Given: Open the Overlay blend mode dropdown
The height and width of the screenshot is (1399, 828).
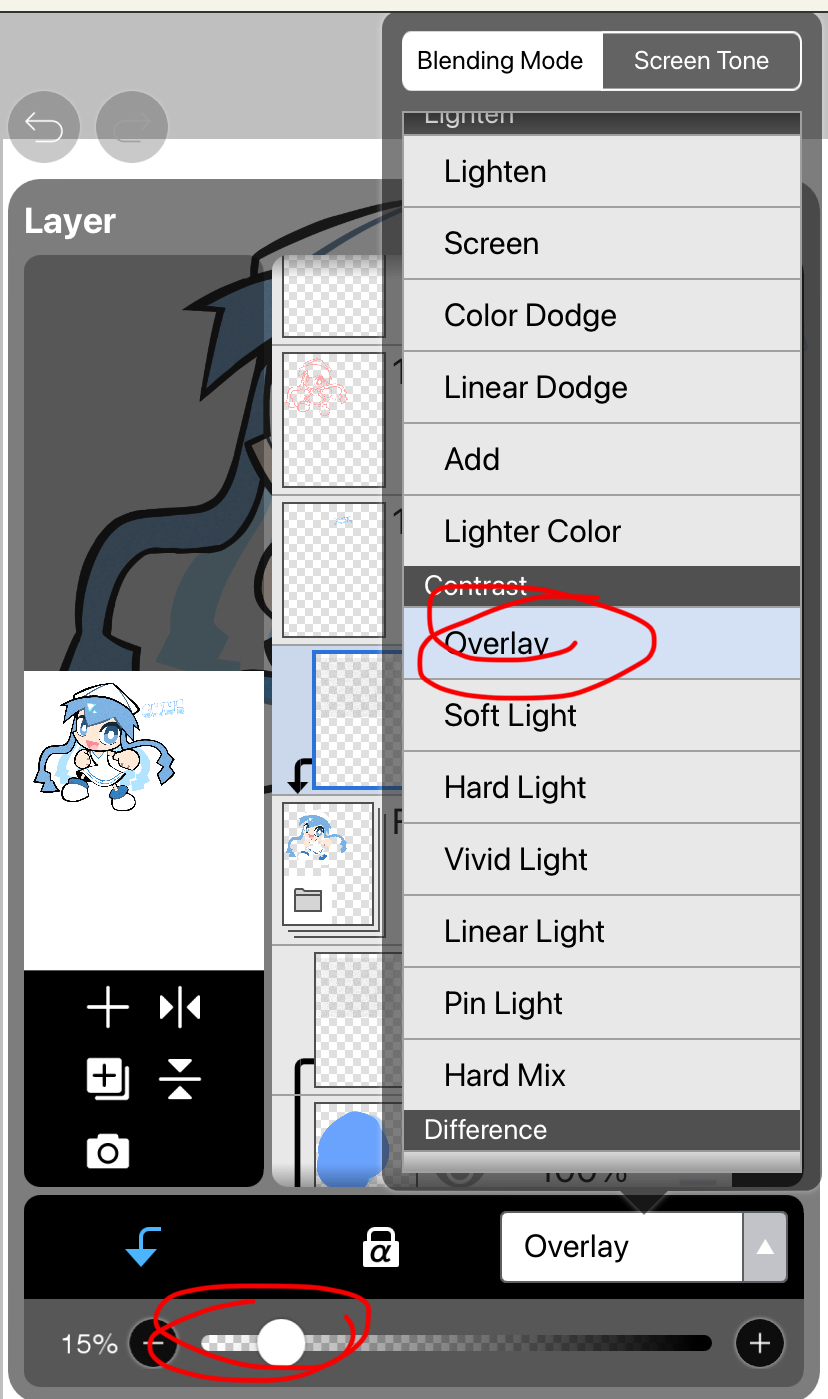Looking at the screenshot, I should pos(622,1247).
